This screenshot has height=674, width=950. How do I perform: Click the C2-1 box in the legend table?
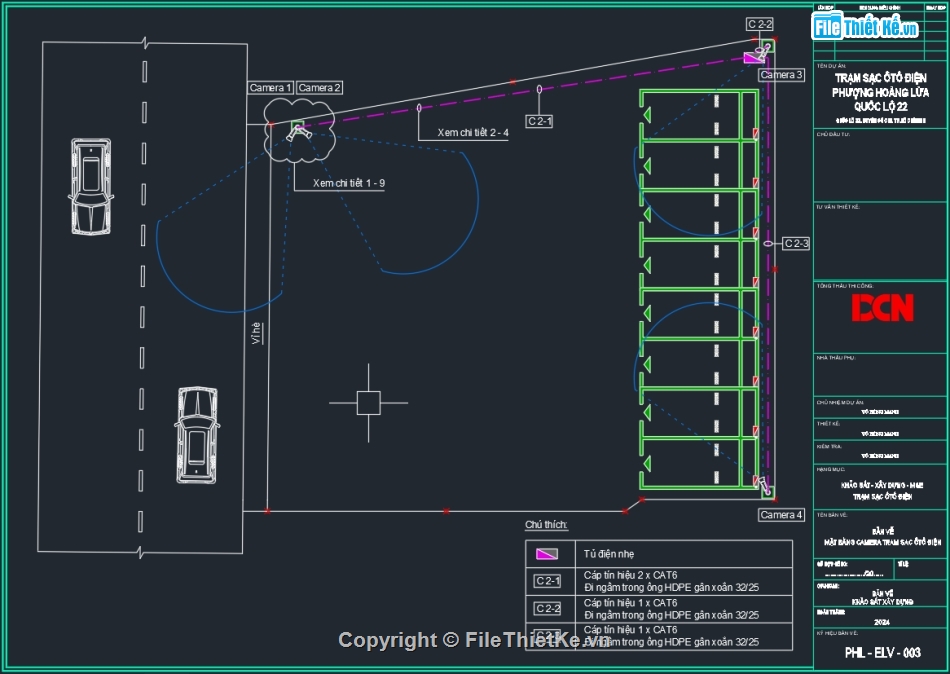[547, 581]
